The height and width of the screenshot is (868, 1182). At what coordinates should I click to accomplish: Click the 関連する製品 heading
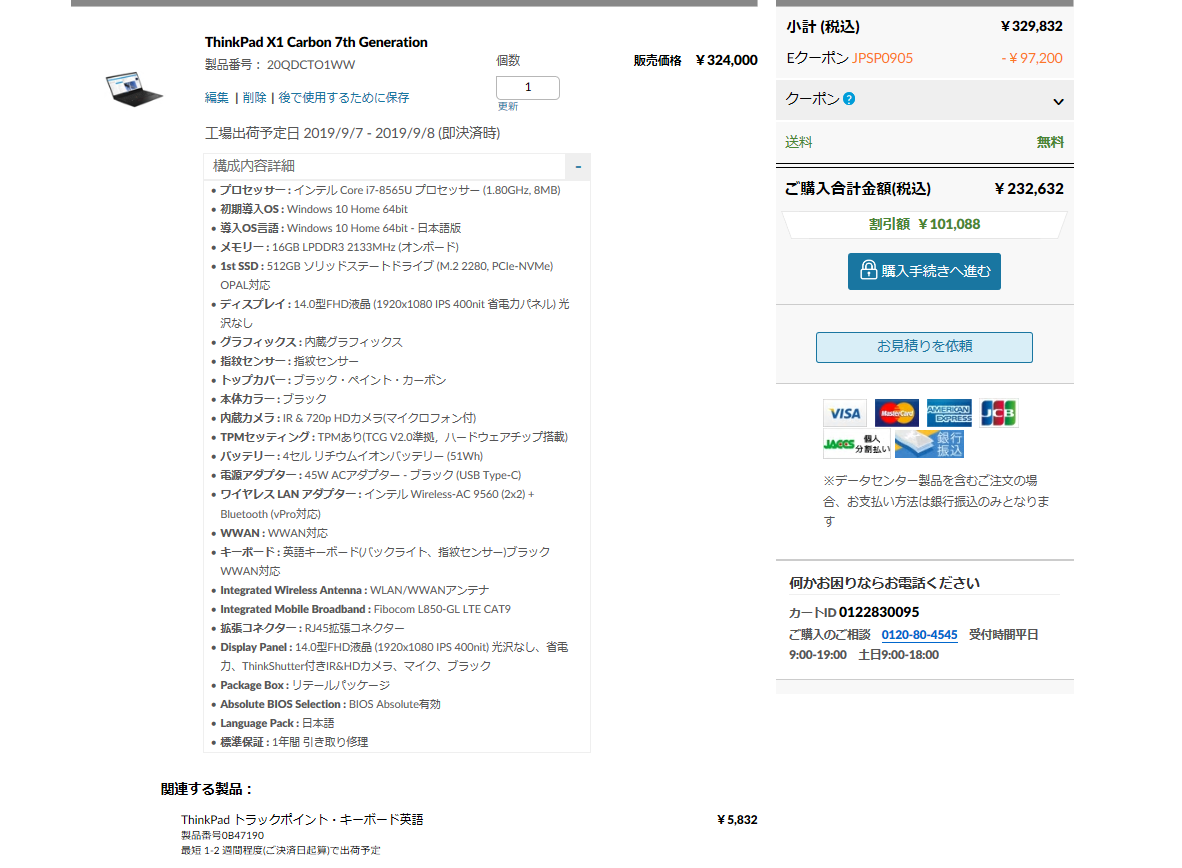click(206, 789)
